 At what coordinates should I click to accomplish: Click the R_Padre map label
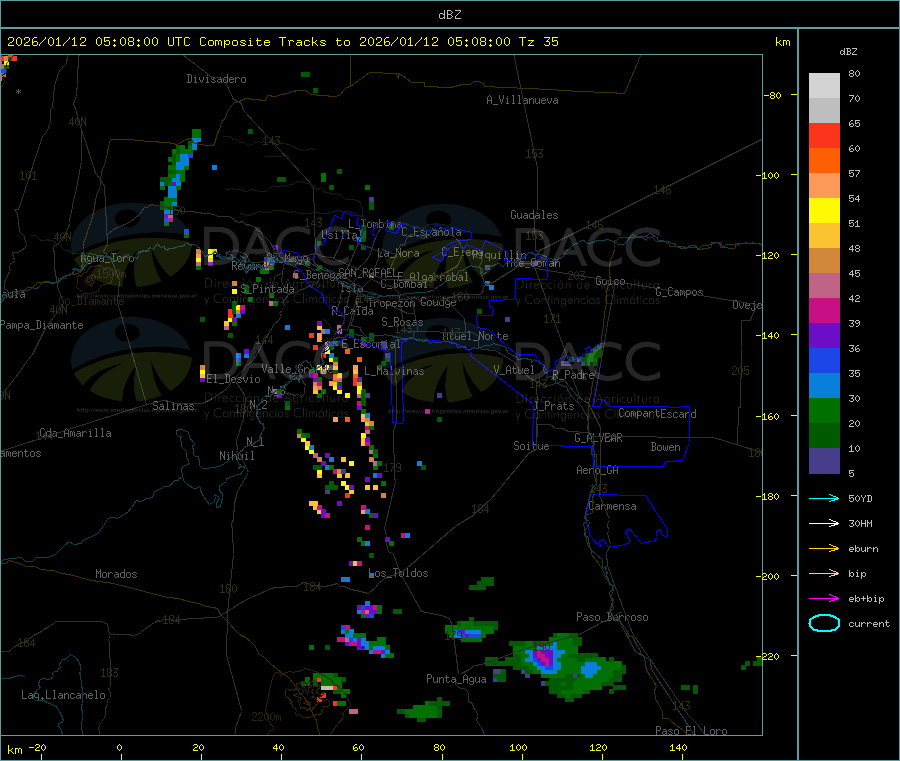(573, 375)
